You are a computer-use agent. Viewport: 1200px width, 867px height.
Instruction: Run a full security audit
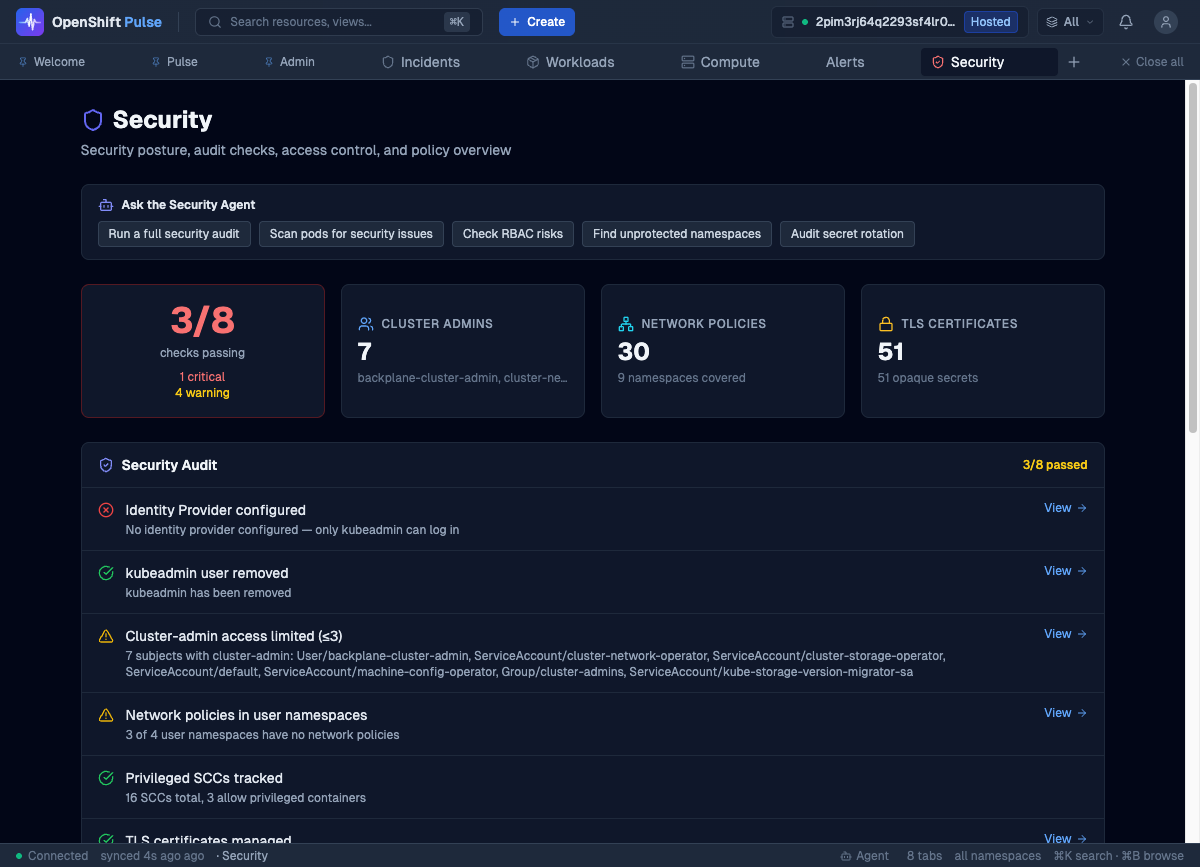(x=174, y=234)
